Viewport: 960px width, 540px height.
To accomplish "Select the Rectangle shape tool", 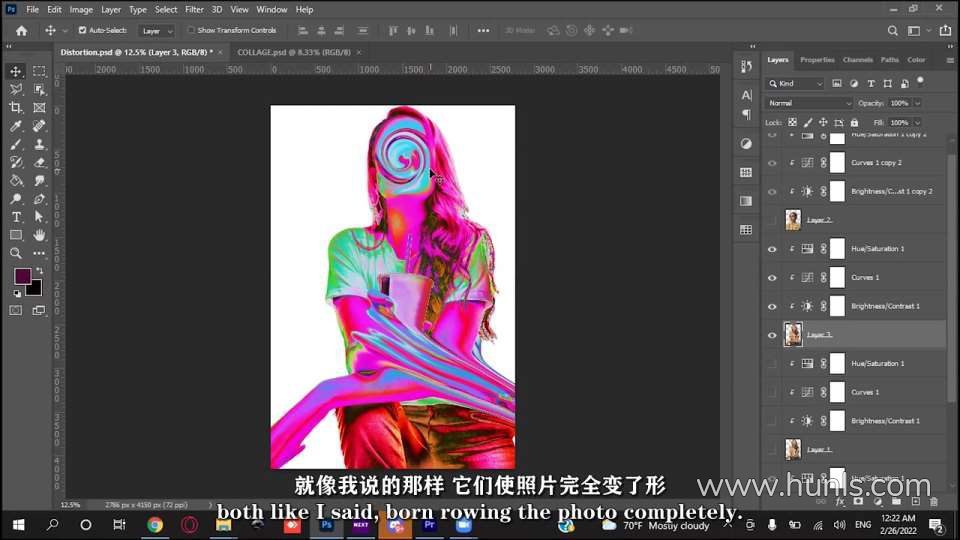I will (x=16, y=235).
